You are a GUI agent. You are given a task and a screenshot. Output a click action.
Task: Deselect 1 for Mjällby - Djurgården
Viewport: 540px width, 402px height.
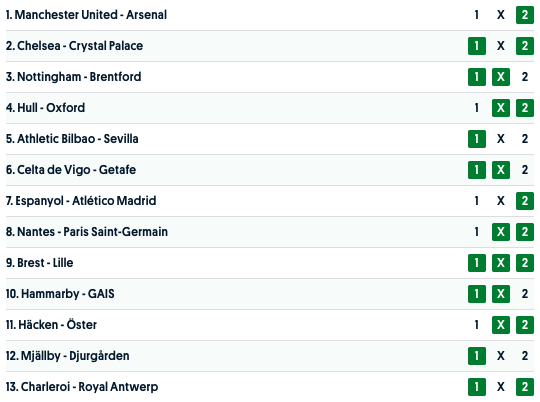(x=477, y=356)
